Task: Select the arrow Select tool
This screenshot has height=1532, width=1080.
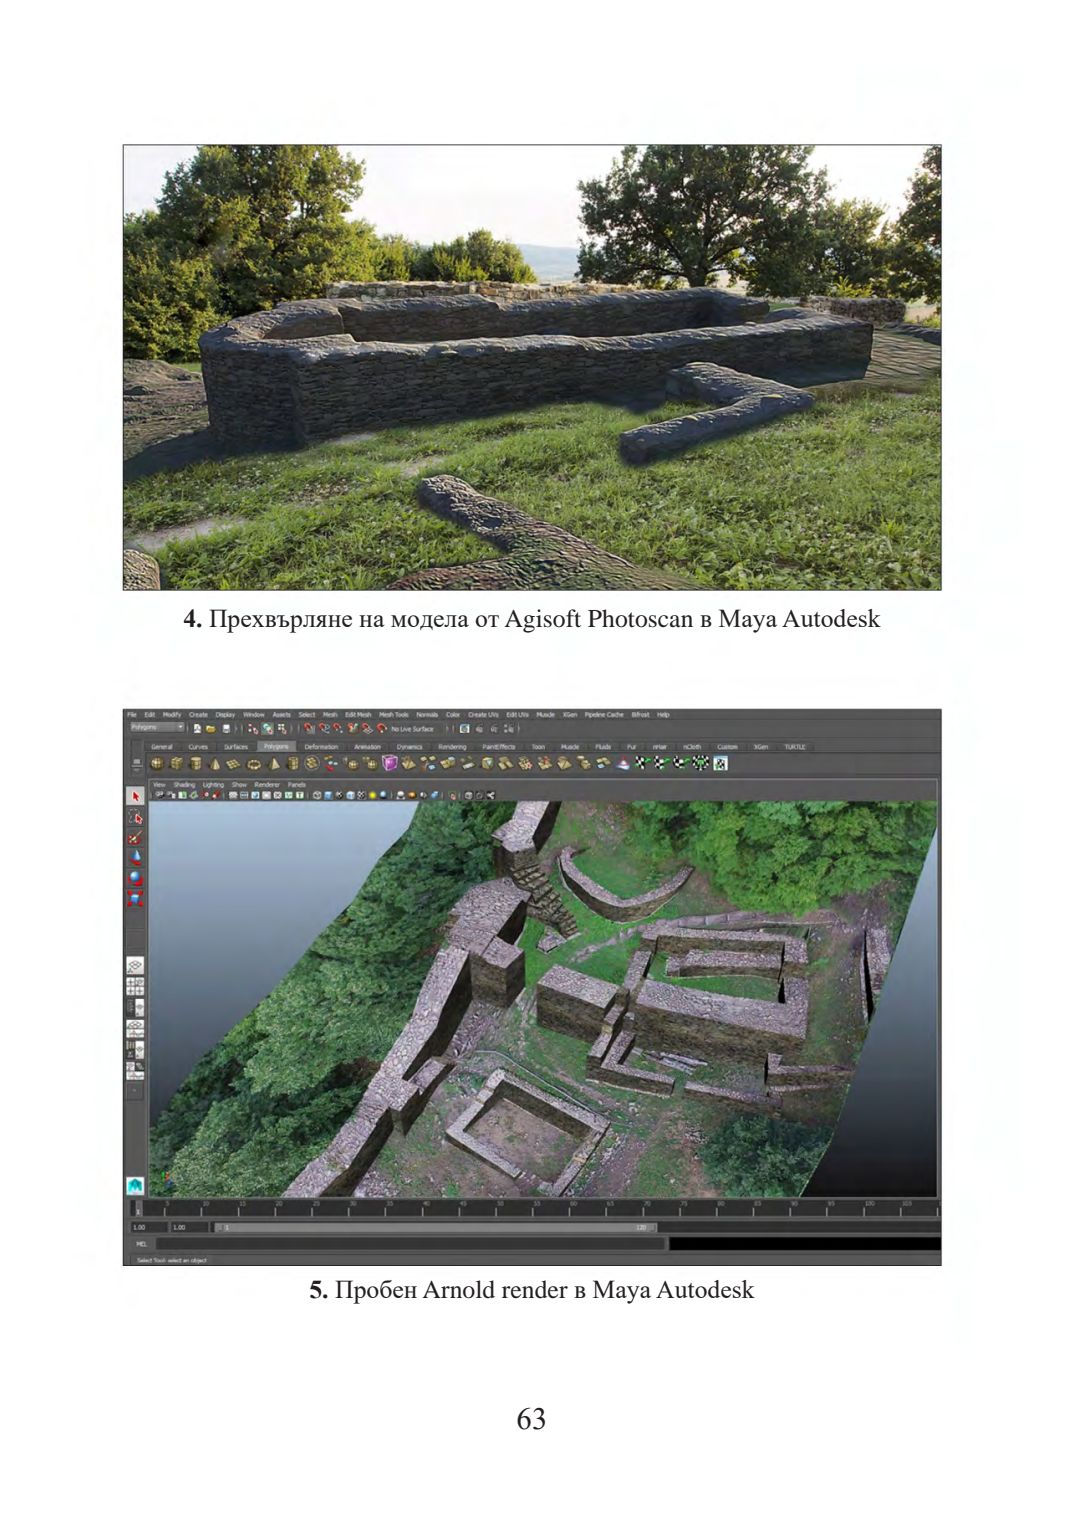Action: coord(135,797)
